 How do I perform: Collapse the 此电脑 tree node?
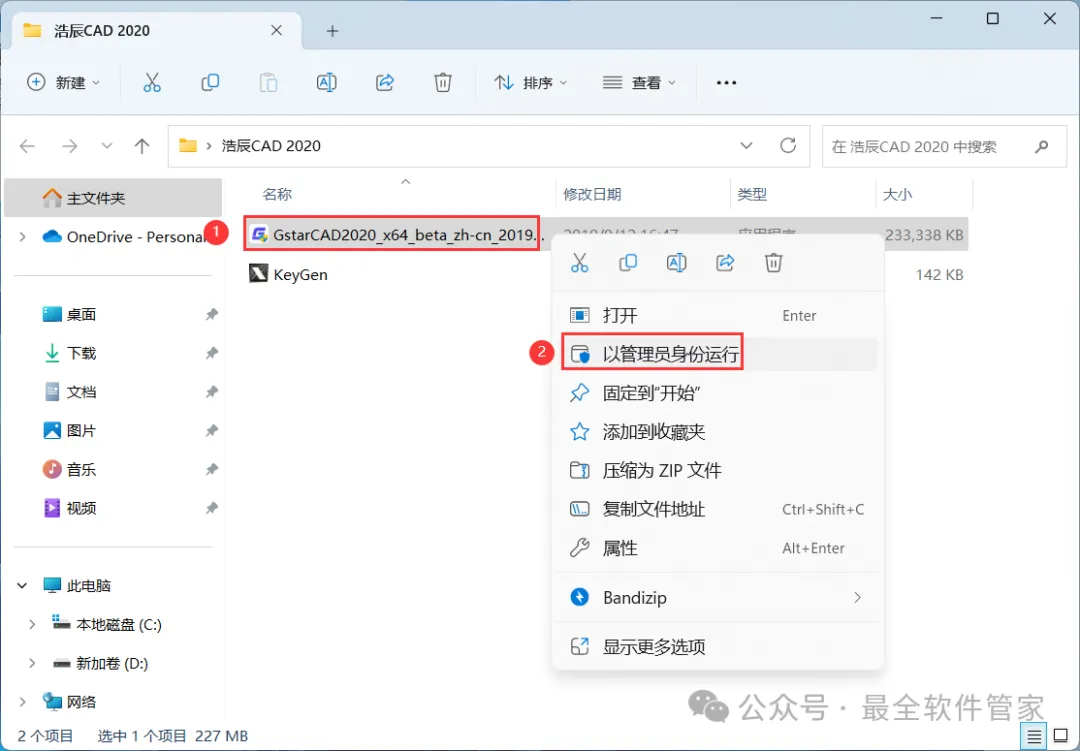pyautogui.click(x=22, y=586)
